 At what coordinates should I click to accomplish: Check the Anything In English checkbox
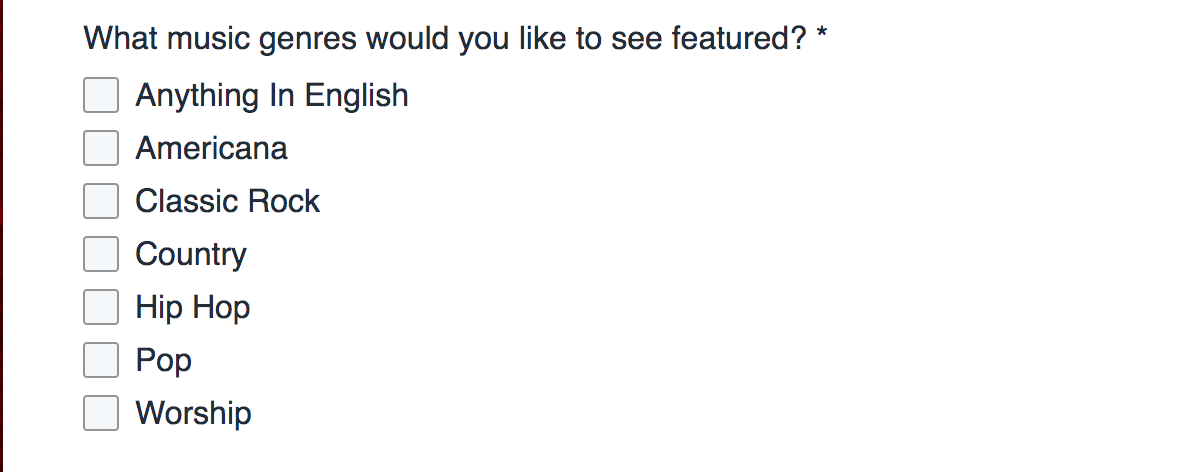[101, 96]
